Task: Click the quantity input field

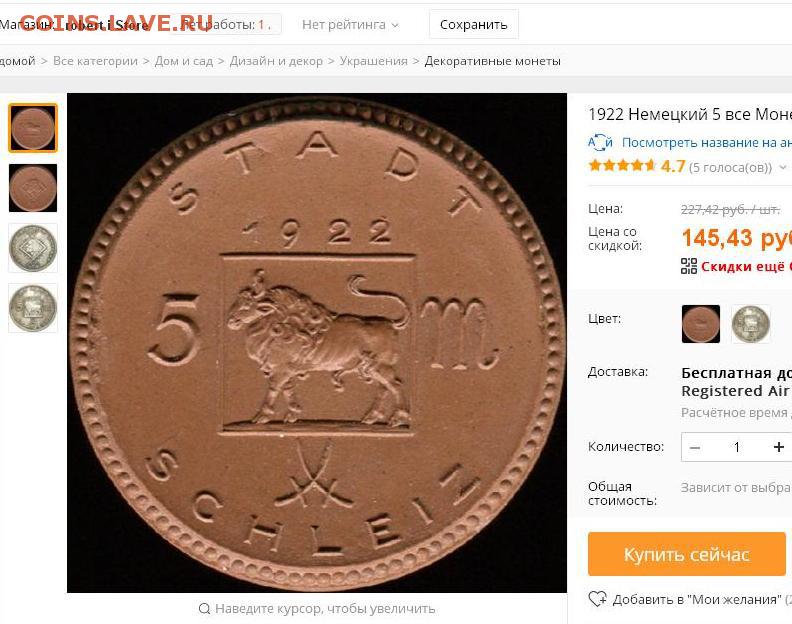Action: click(737, 447)
